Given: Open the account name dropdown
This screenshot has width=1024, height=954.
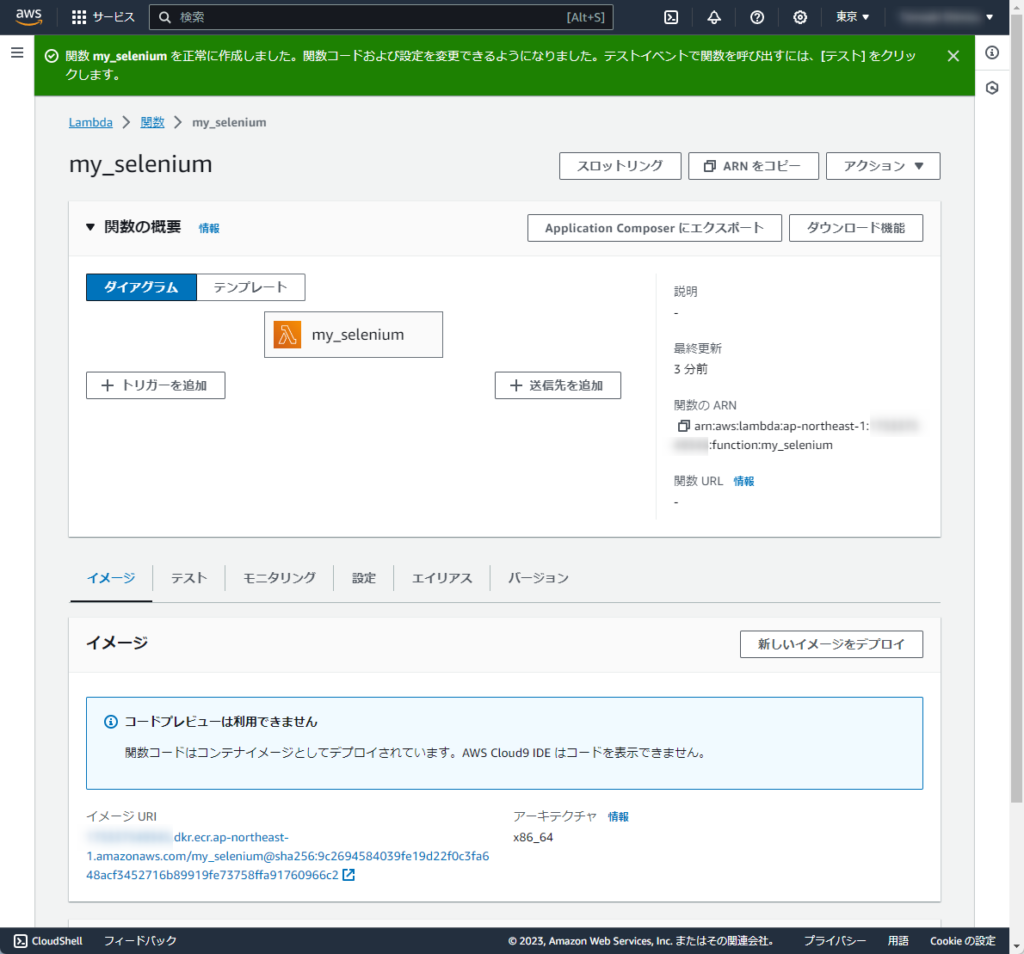Looking at the screenshot, I should click(946, 17).
